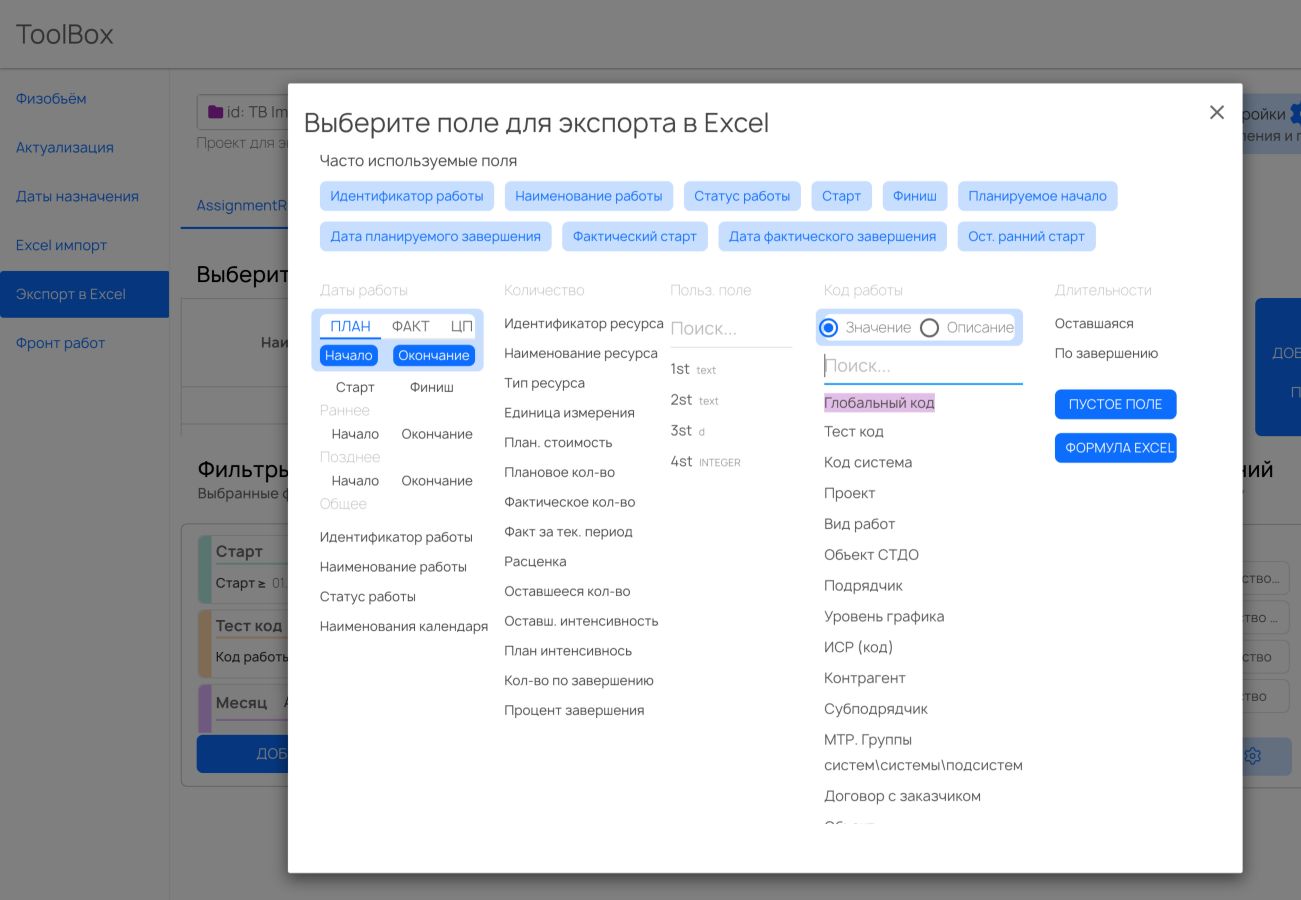Select Тест код in code list
Screen dimensions: 1301x900
[854, 431]
